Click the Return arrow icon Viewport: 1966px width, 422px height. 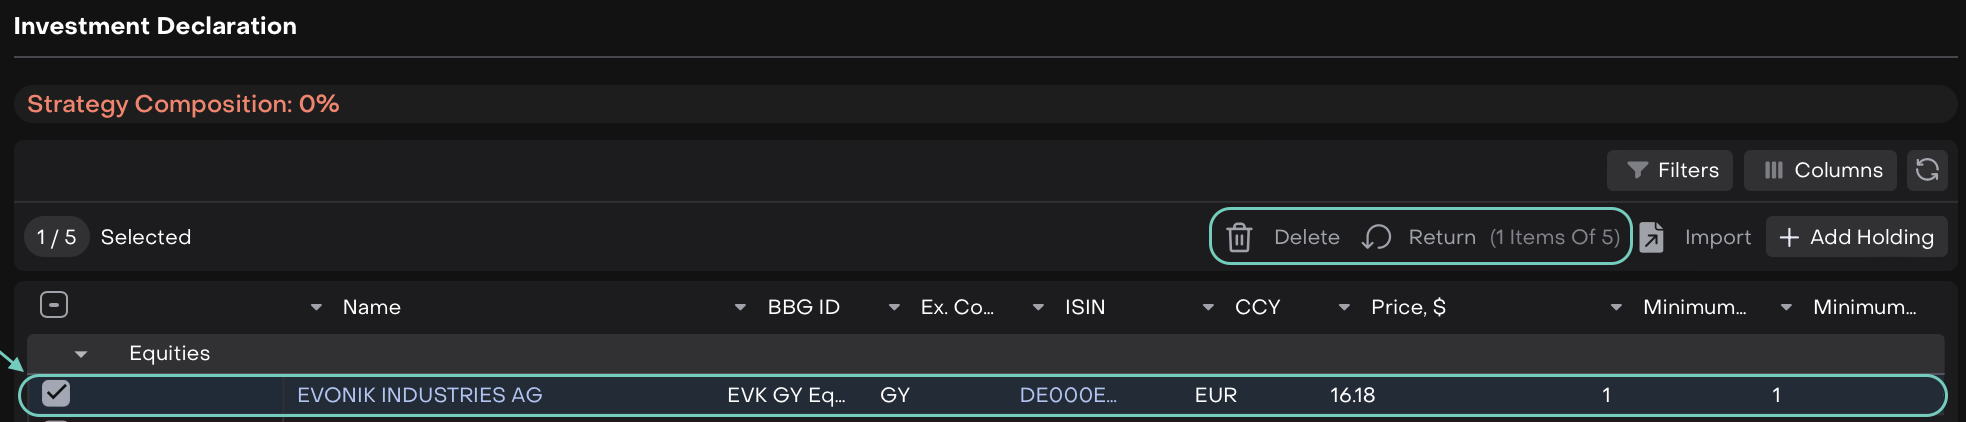[1376, 237]
